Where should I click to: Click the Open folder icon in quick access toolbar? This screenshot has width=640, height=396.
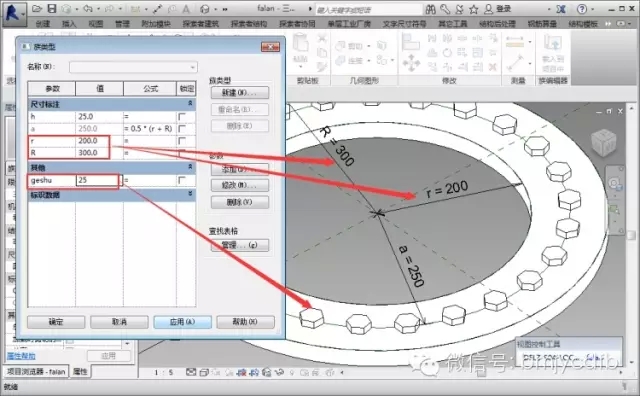point(37,9)
